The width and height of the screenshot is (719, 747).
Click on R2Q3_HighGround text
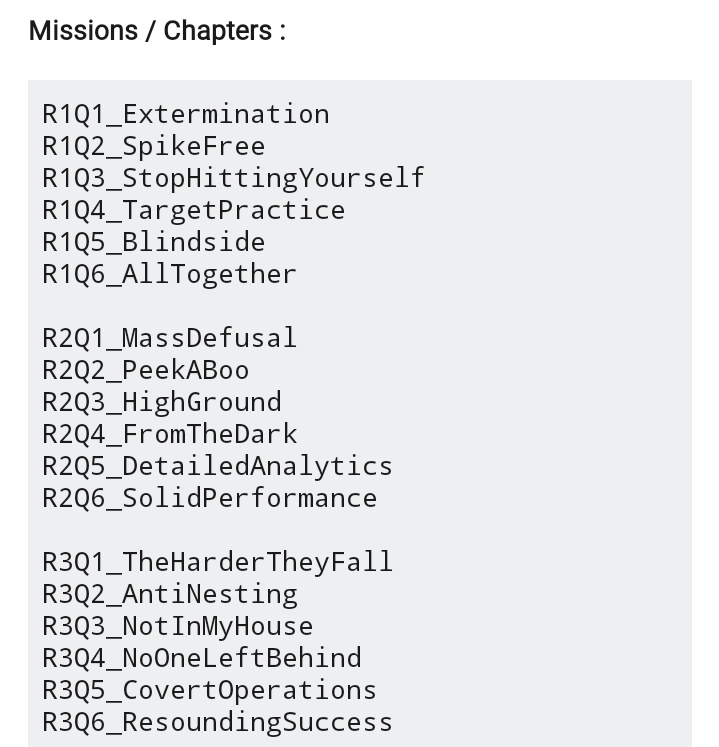162,403
